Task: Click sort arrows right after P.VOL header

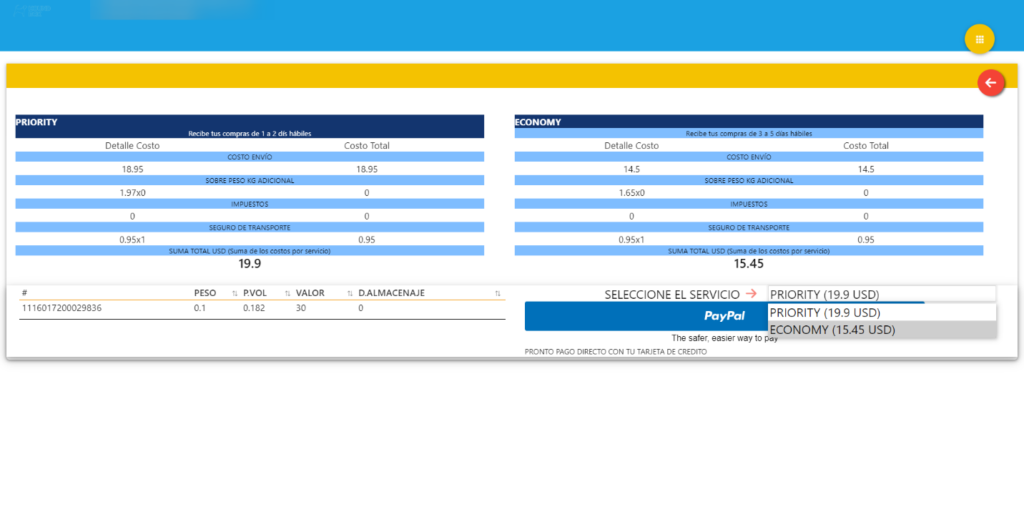Action: pos(287,294)
